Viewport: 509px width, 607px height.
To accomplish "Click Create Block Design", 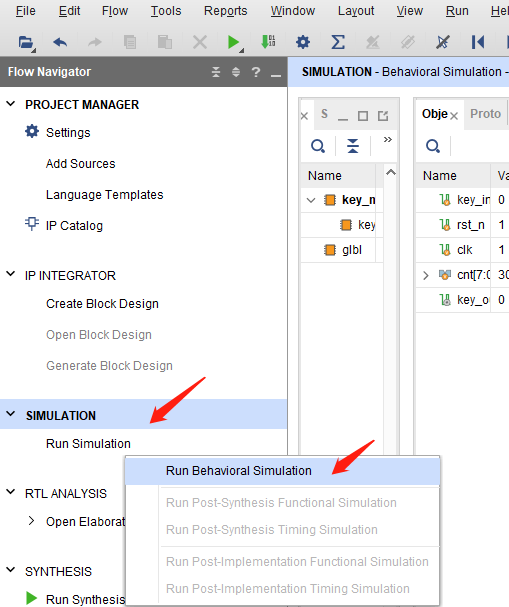I will (102, 304).
